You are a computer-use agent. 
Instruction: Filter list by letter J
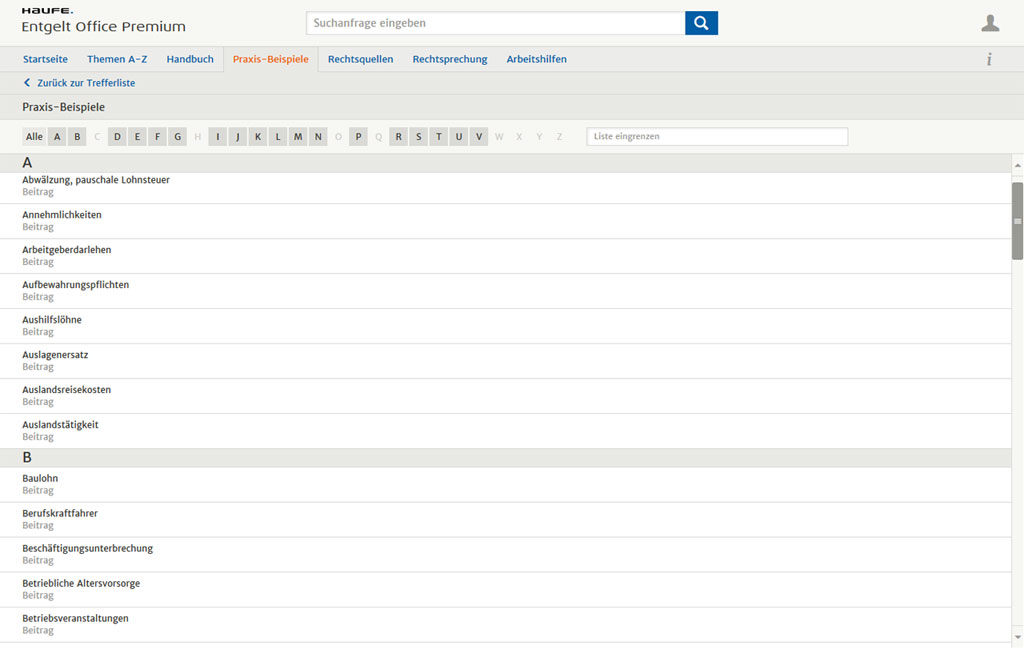pos(238,136)
